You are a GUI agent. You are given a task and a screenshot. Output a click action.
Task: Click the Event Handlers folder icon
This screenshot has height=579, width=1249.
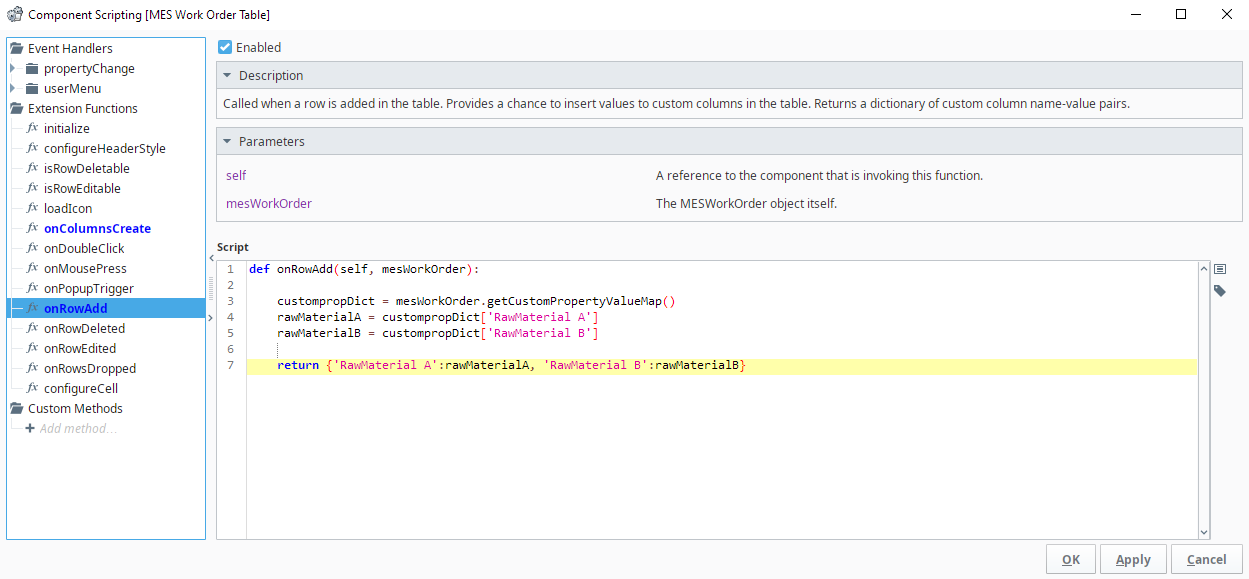point(16,48)
